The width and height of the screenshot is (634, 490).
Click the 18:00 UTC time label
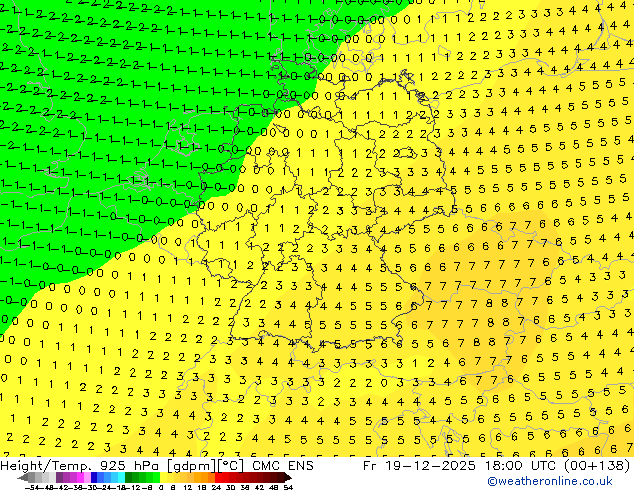pyautogui.click(x=523, y=466)
